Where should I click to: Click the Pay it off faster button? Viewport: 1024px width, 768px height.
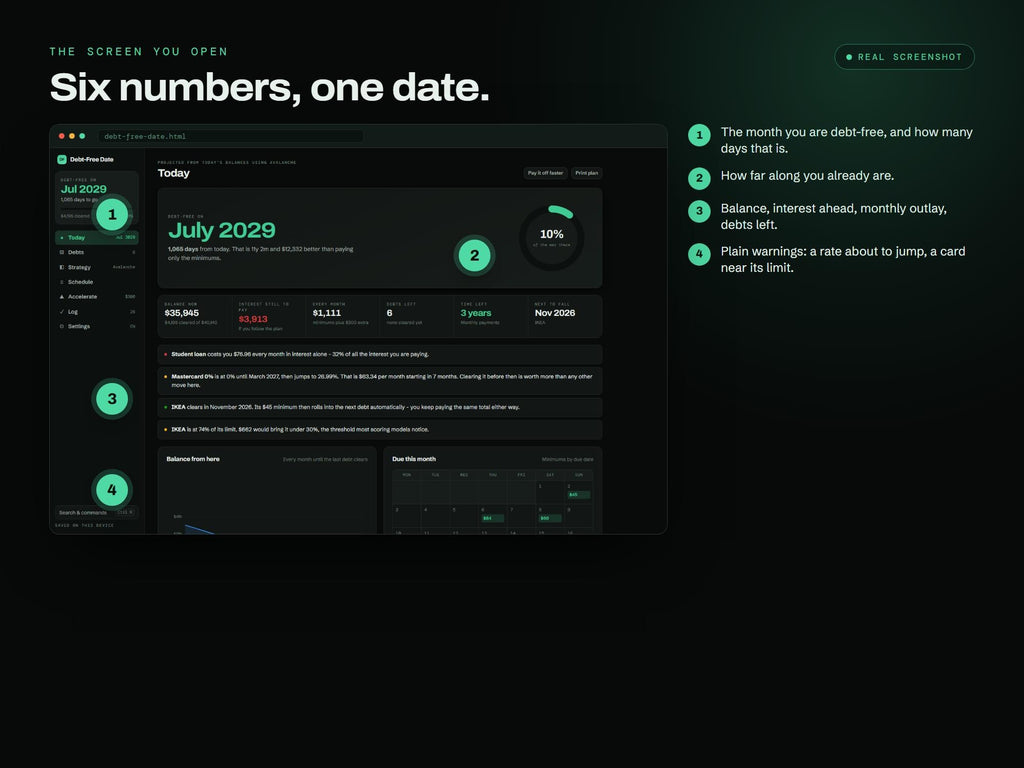coord(545,173)
